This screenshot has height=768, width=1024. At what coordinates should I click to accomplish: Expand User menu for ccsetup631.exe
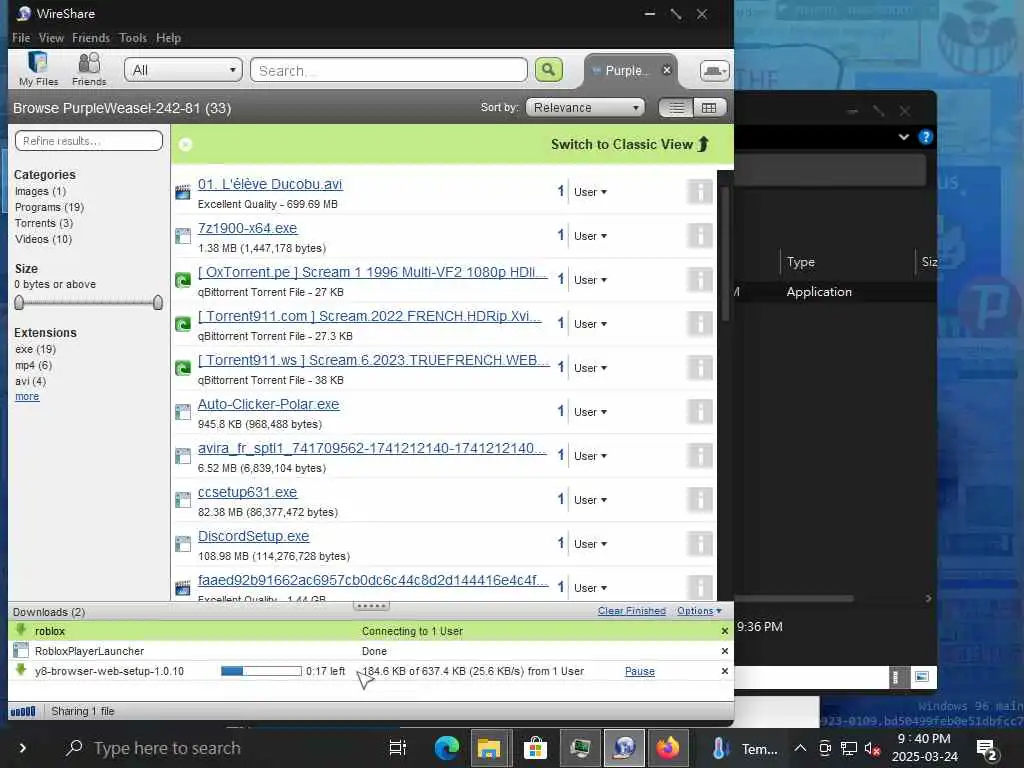[590, 500]
